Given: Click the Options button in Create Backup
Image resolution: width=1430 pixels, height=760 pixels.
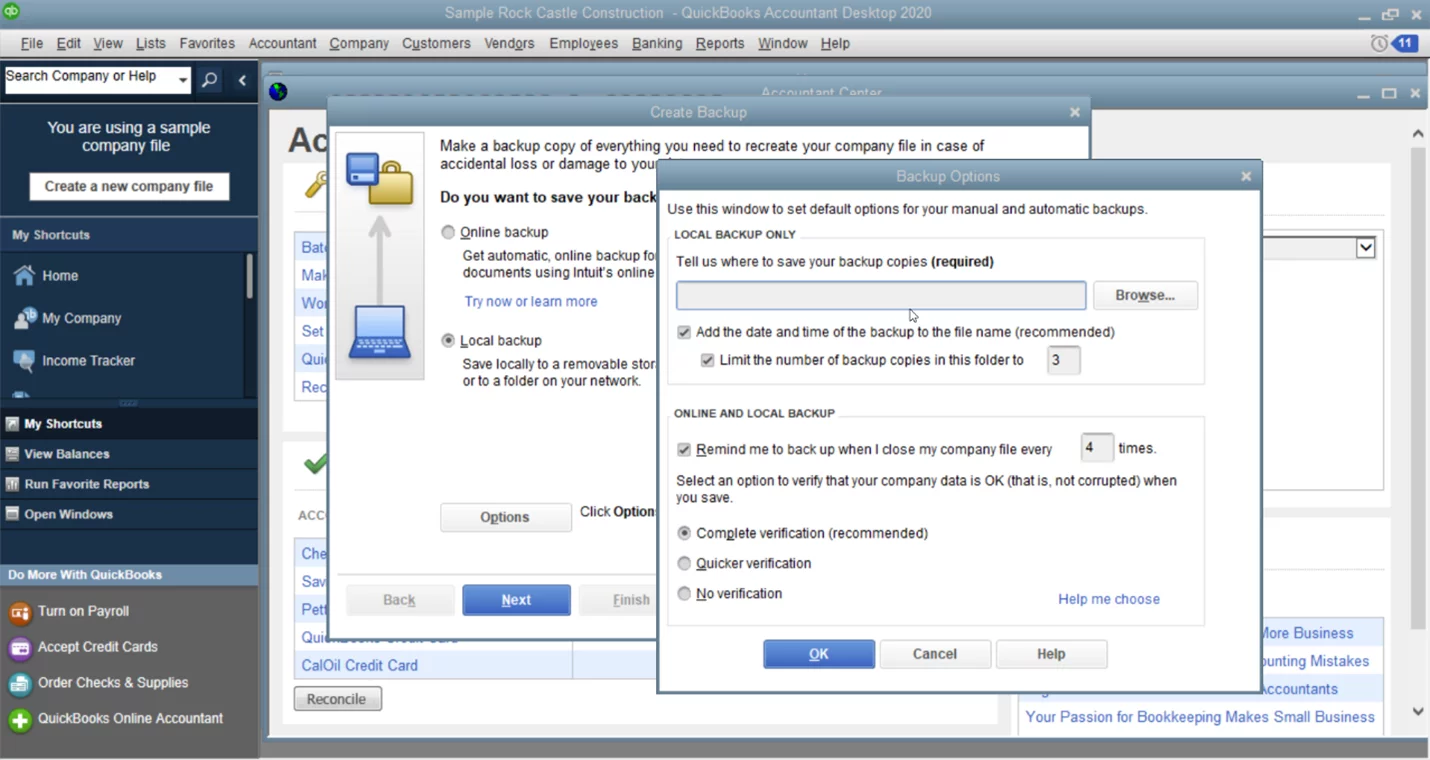Looking at the screenshot, I should coord(505,517).
